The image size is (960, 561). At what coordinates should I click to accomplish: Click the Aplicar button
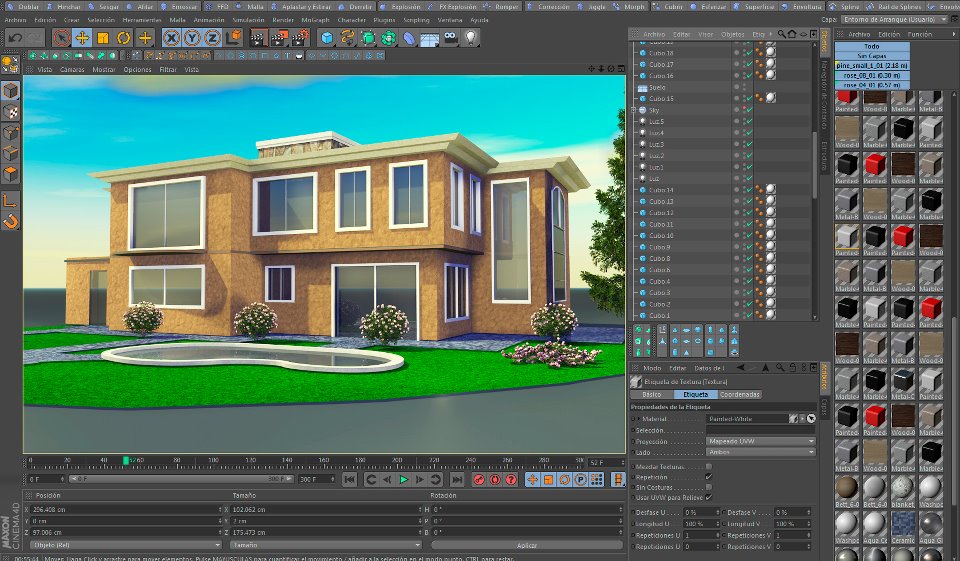[526, 545]
